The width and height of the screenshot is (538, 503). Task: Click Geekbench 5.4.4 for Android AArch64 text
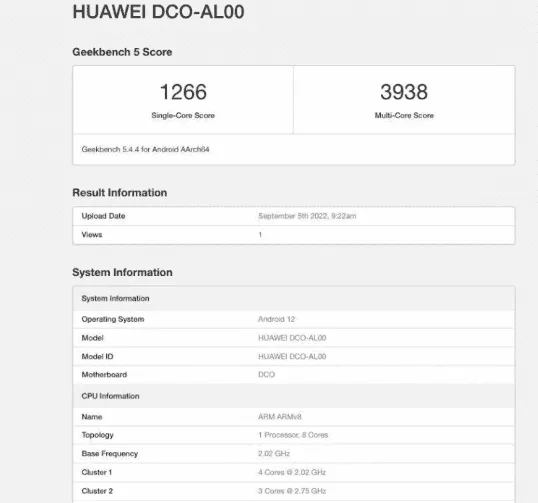145,149
